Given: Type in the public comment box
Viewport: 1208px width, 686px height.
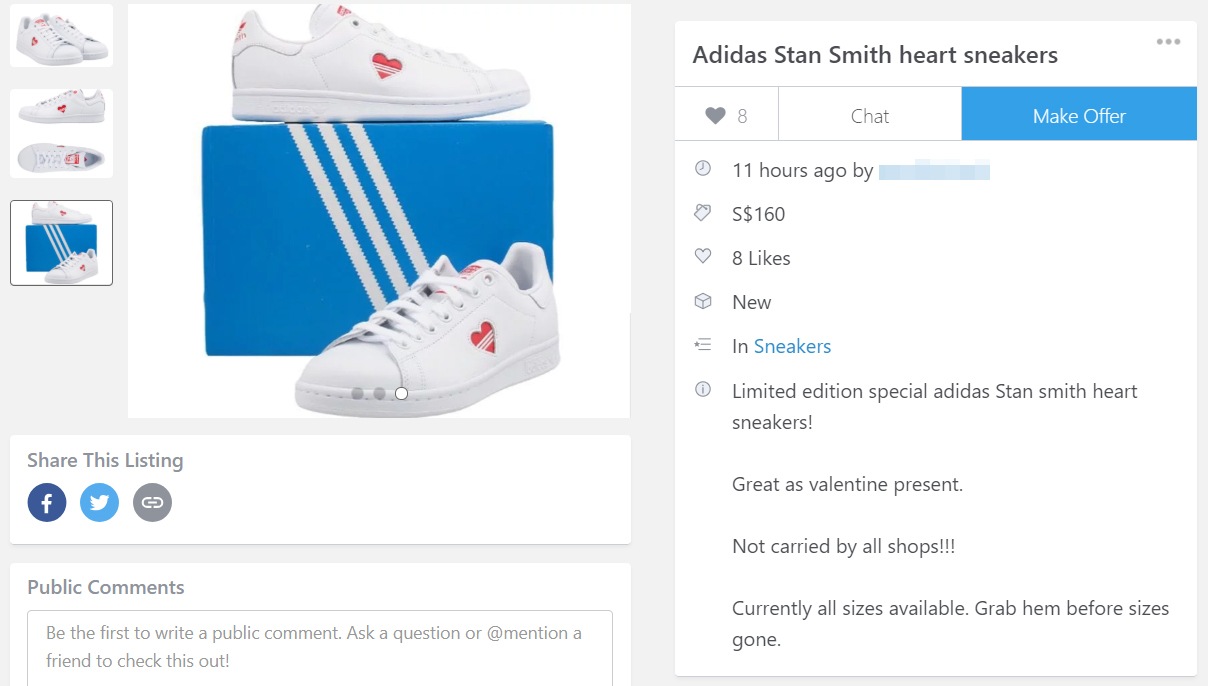Looking at the screenshot, I should coord(319,647).
